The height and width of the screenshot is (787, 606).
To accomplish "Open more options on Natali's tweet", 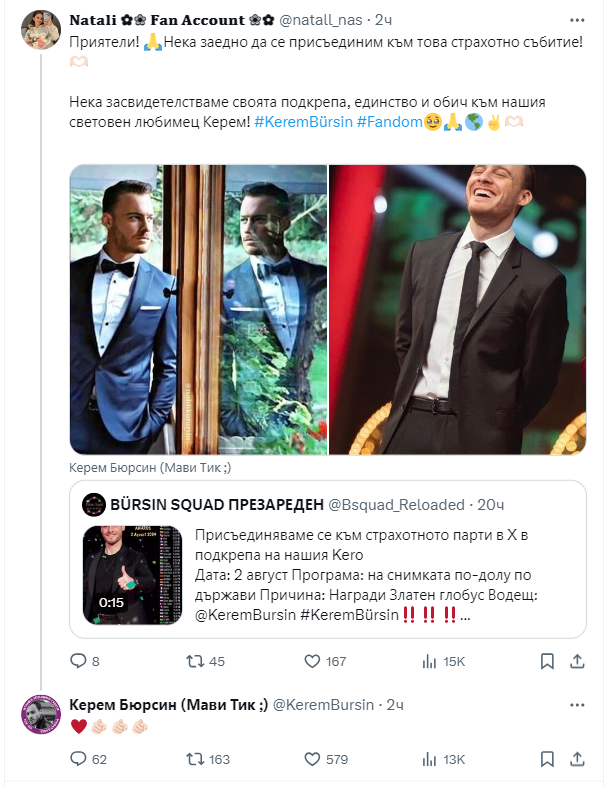I will point(578,20).
